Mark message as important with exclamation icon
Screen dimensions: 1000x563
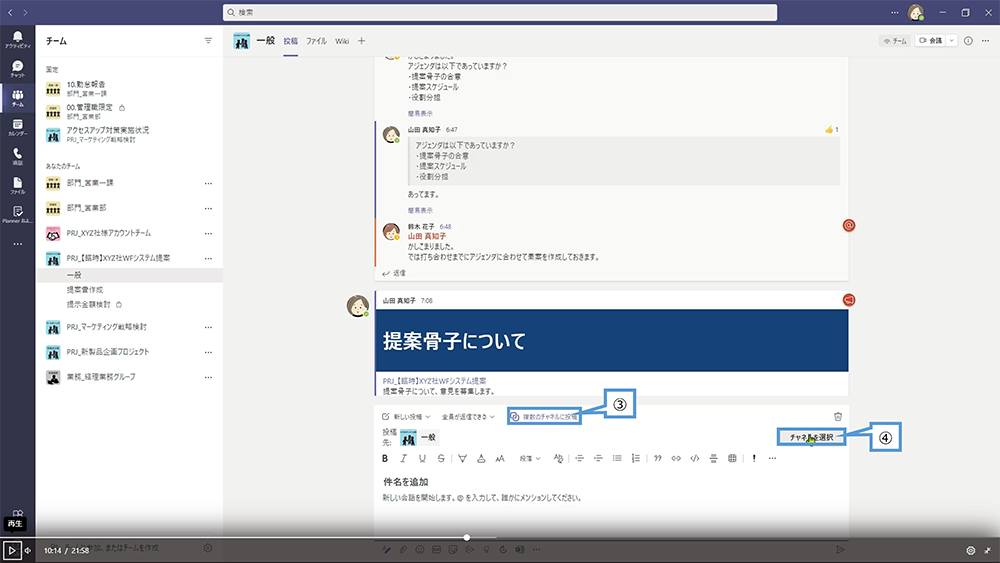pos(754,458)
